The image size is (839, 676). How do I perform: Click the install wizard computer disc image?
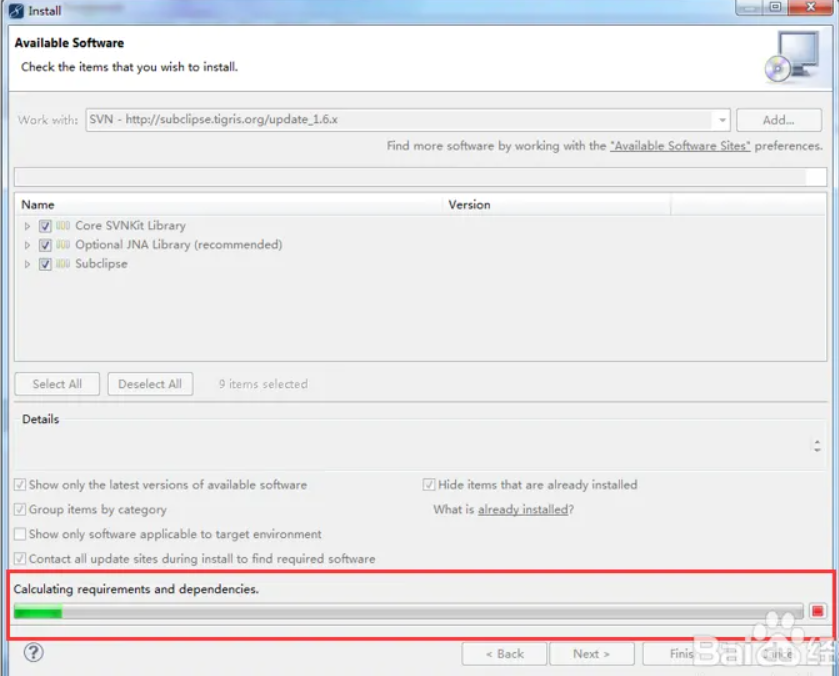[x=792, y=56]
